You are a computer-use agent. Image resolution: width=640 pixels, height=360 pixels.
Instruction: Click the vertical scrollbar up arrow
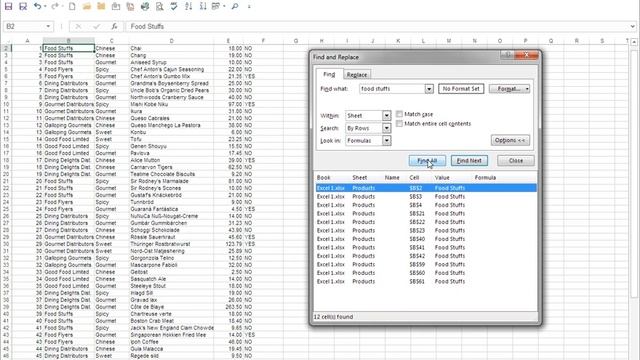(634, 42)
